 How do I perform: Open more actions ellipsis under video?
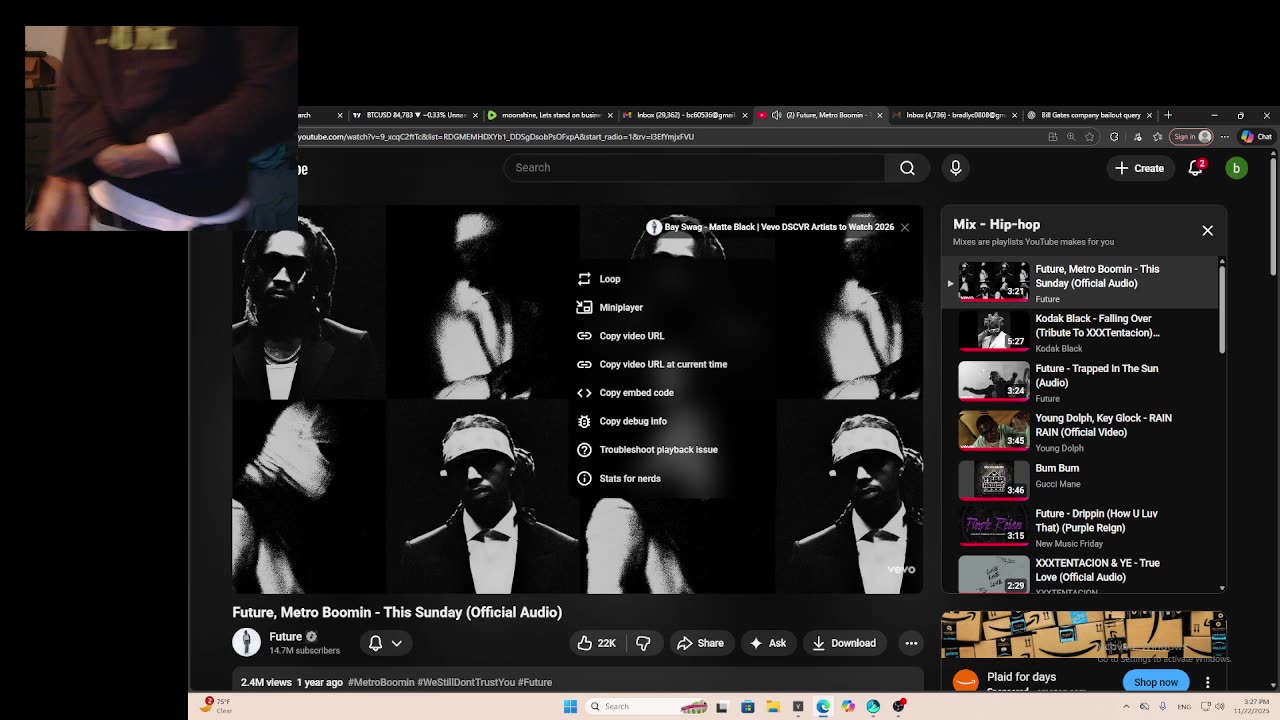[911, 643]
